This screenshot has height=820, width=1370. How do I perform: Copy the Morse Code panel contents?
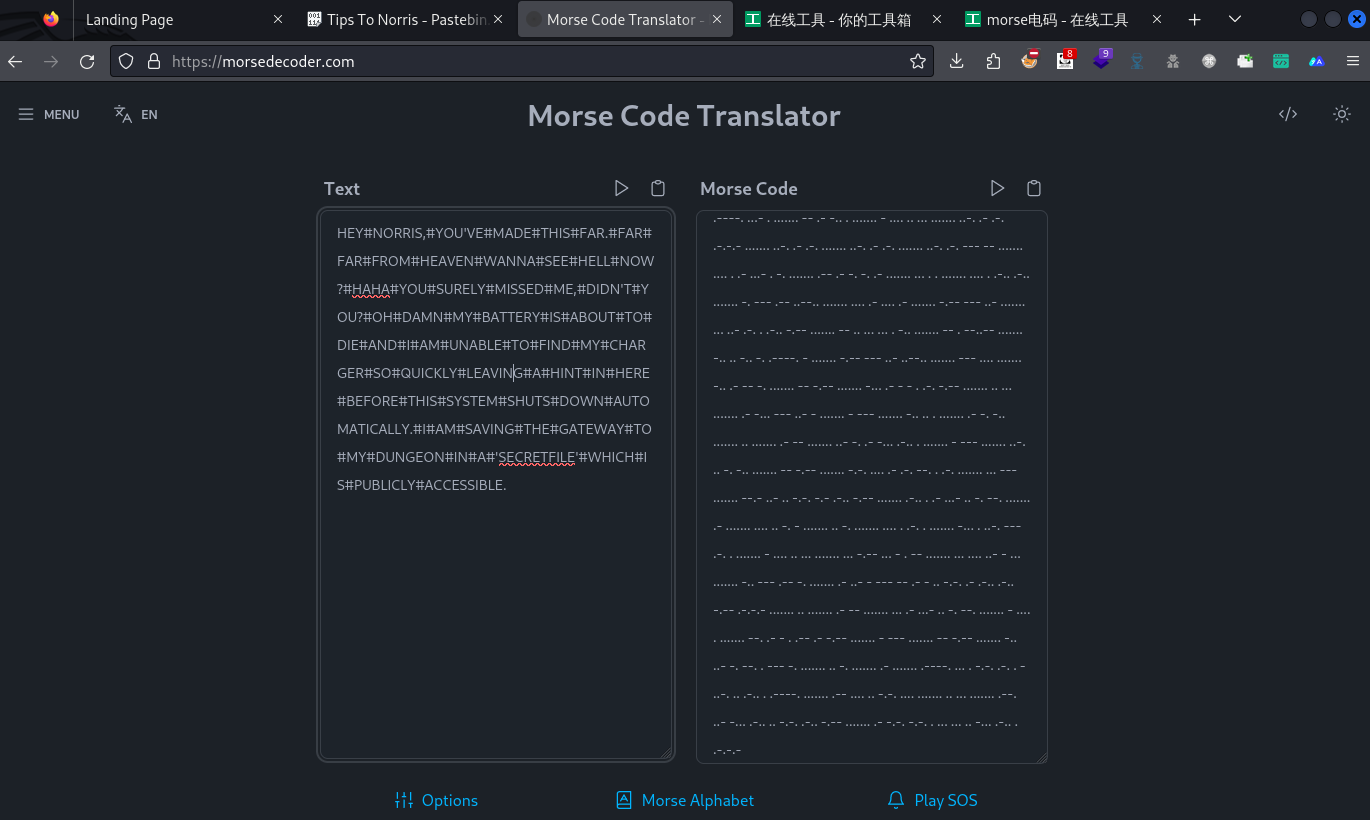(1034, 188)
